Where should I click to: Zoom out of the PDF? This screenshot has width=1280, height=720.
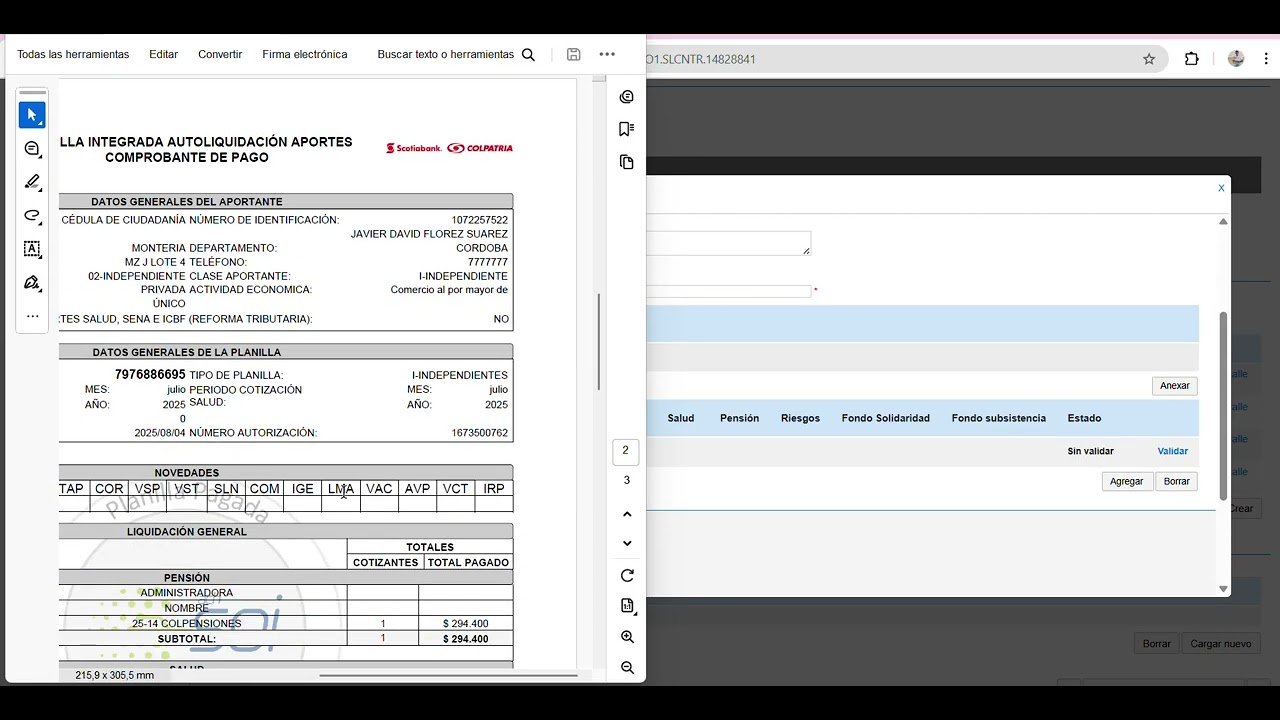(x=627, y=668)
